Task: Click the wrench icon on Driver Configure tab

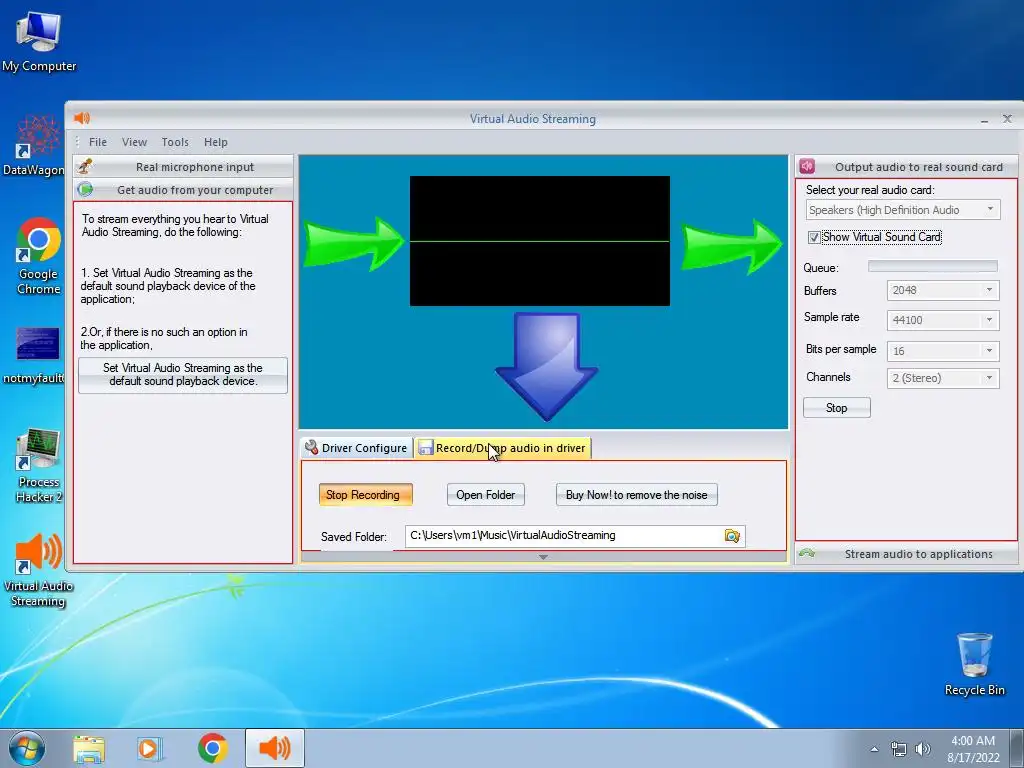Action: [312, 447]
